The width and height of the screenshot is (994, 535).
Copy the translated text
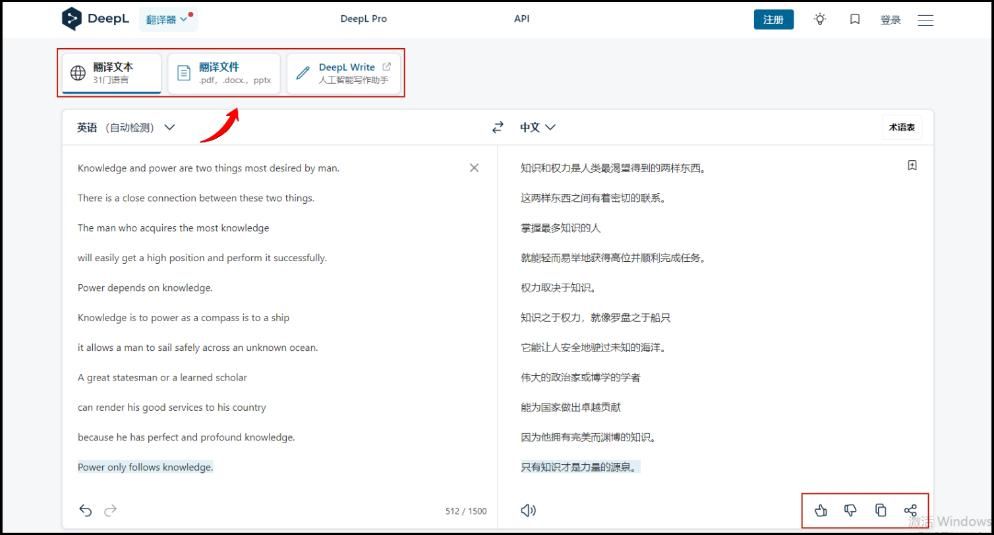[881, 510]
